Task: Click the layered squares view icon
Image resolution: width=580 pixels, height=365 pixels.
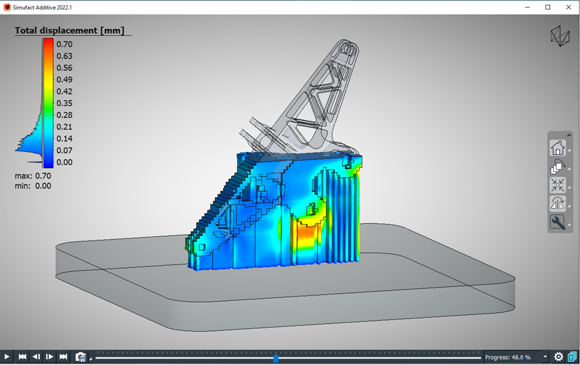Action: pyautogui.click(x=557, y=166)
